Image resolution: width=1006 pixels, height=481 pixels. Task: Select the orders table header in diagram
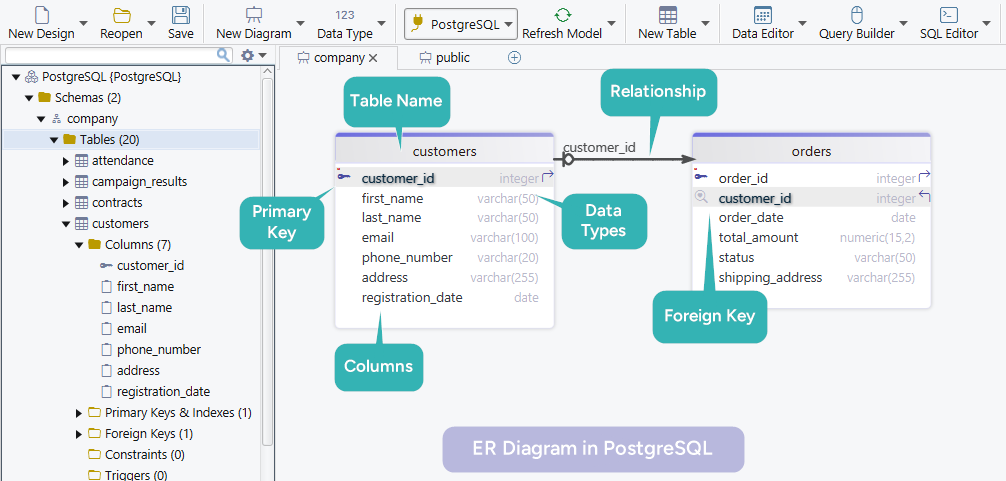point(812,151)
